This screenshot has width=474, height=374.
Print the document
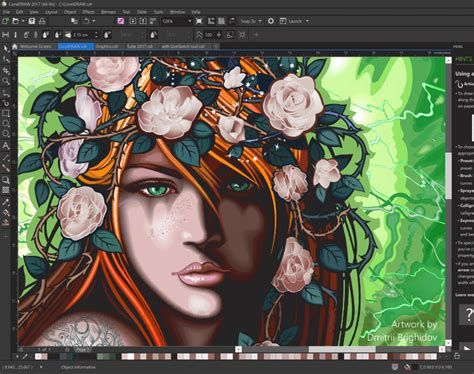coord(42,21)
